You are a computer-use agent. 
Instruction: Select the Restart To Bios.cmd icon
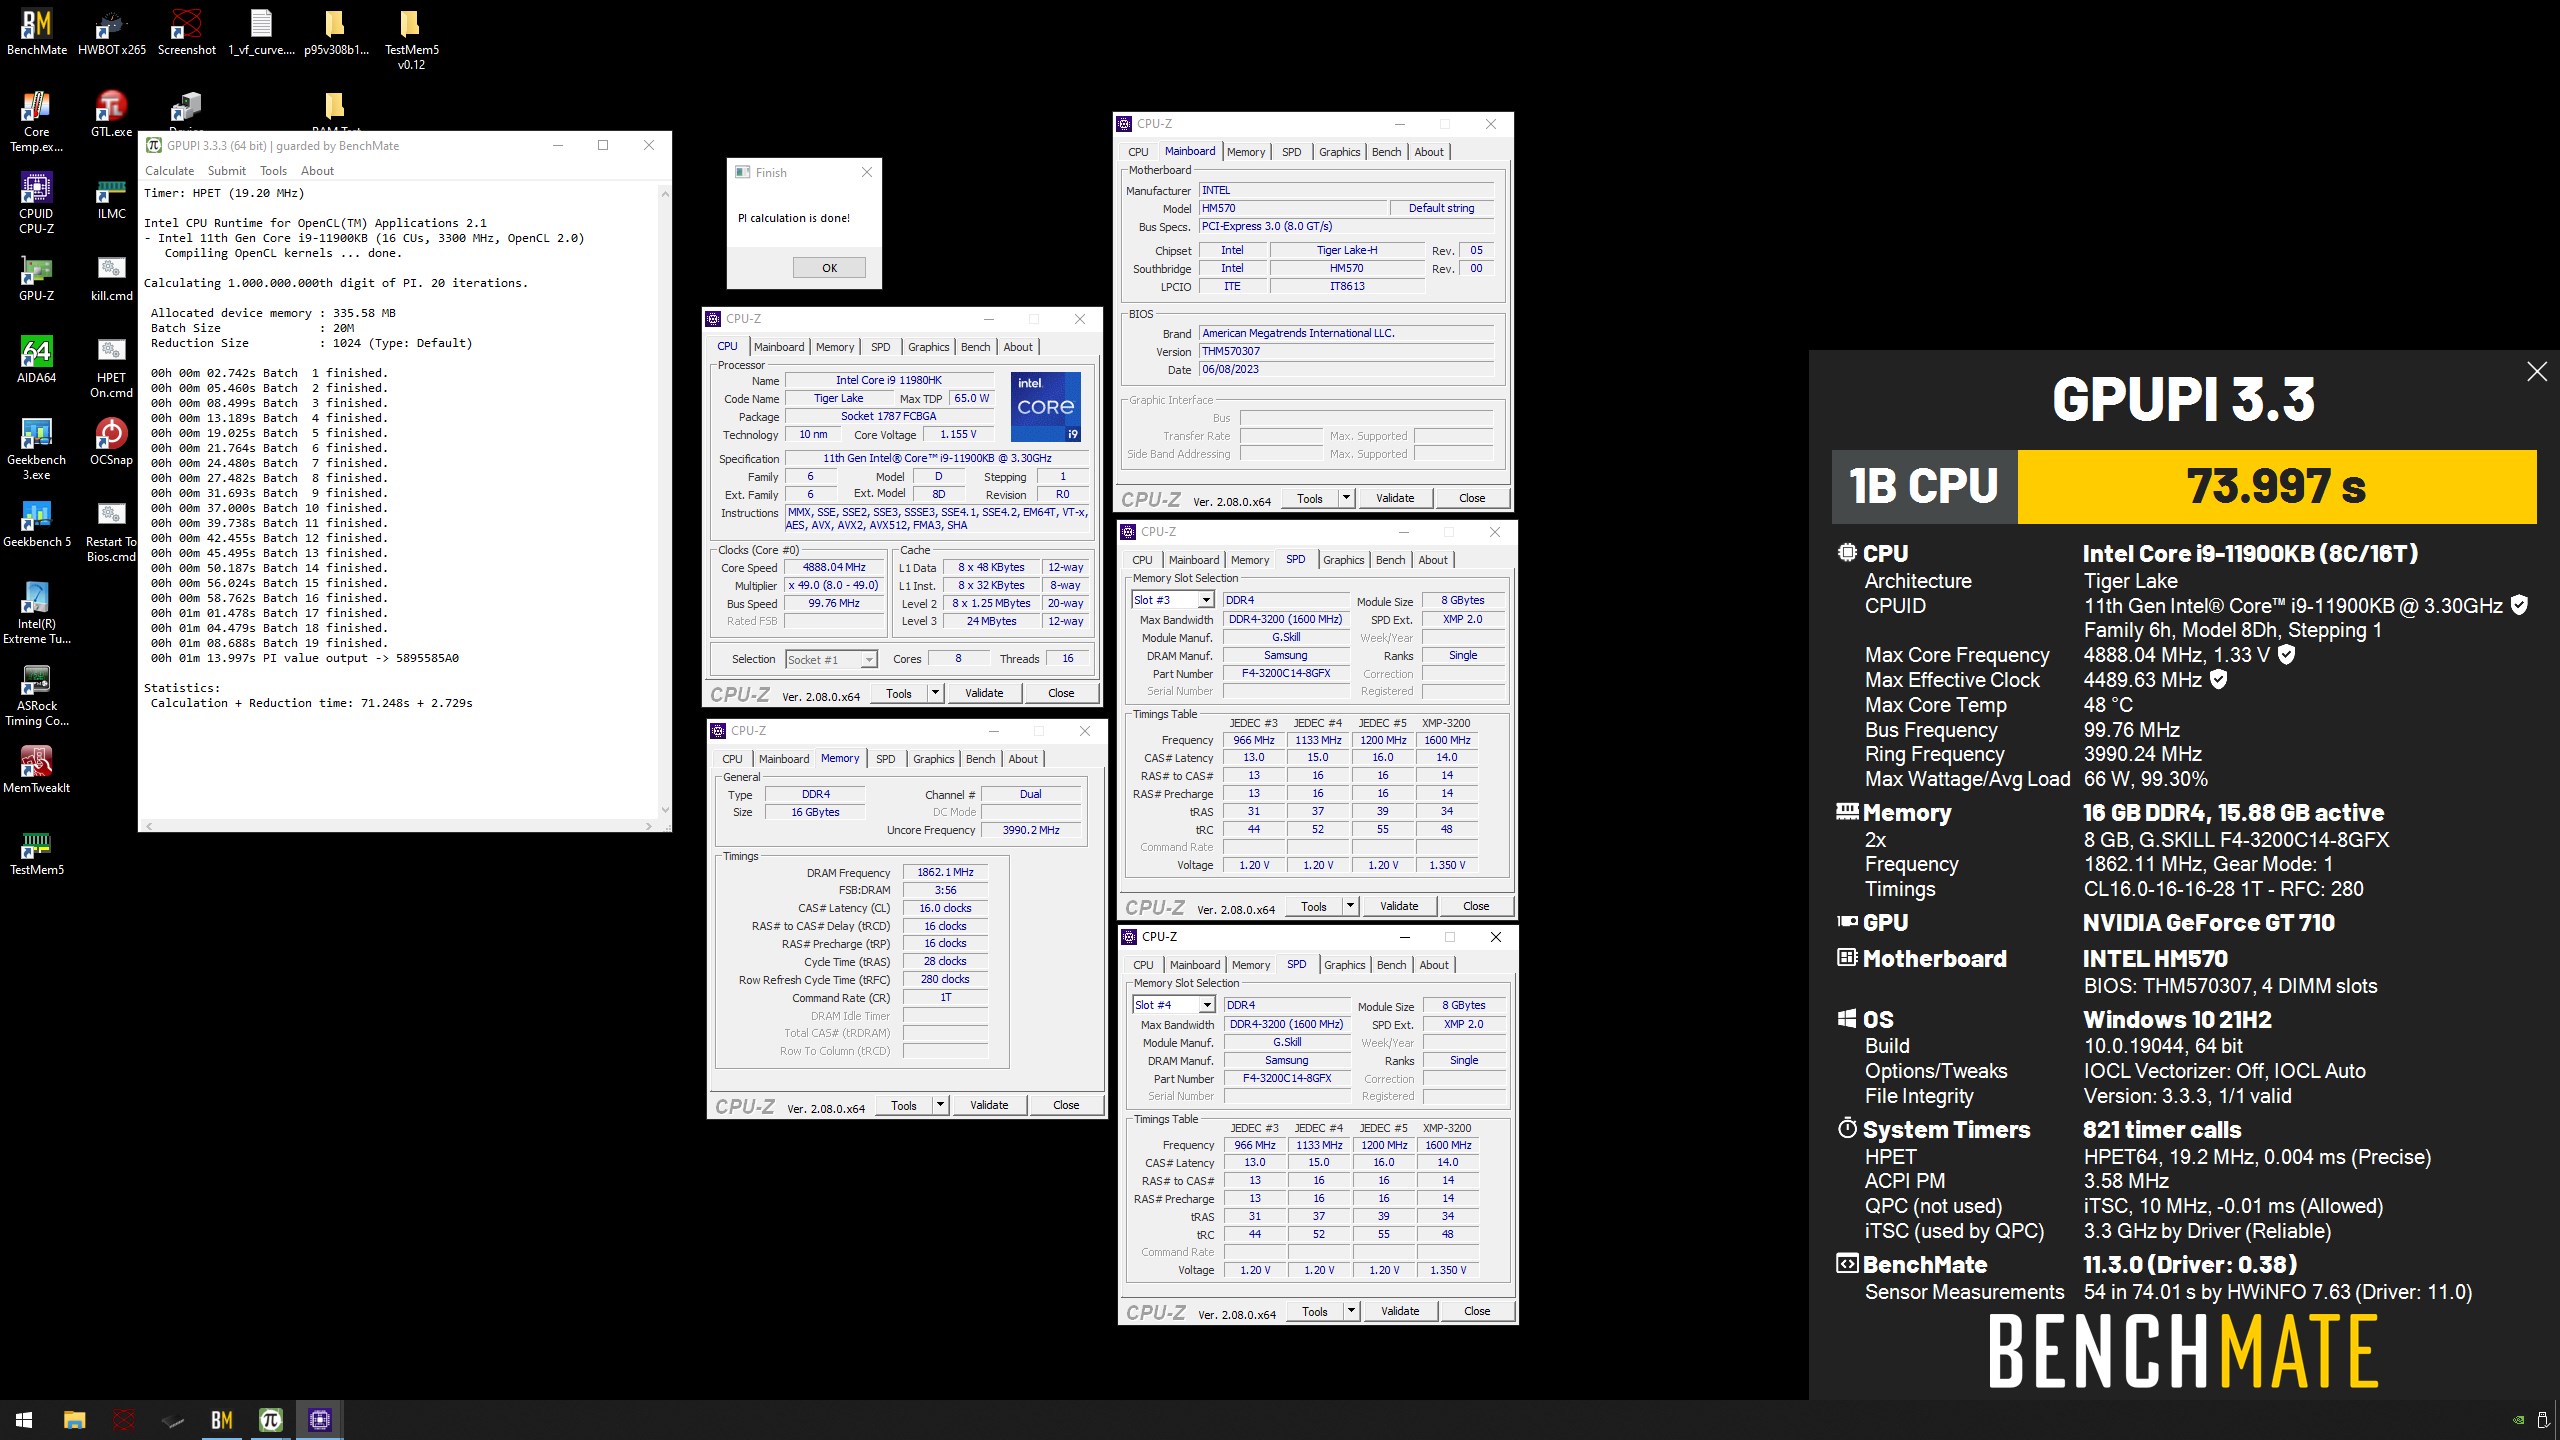112,532
